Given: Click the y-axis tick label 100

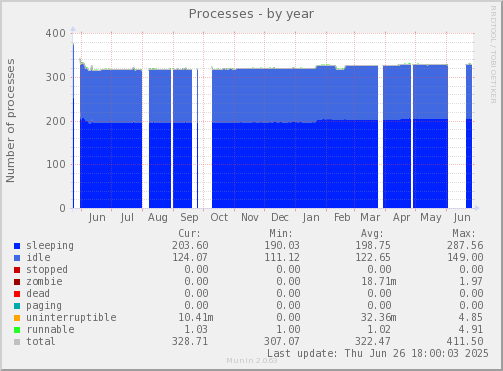Looking at the screenshot, I should tap(56, 164).
